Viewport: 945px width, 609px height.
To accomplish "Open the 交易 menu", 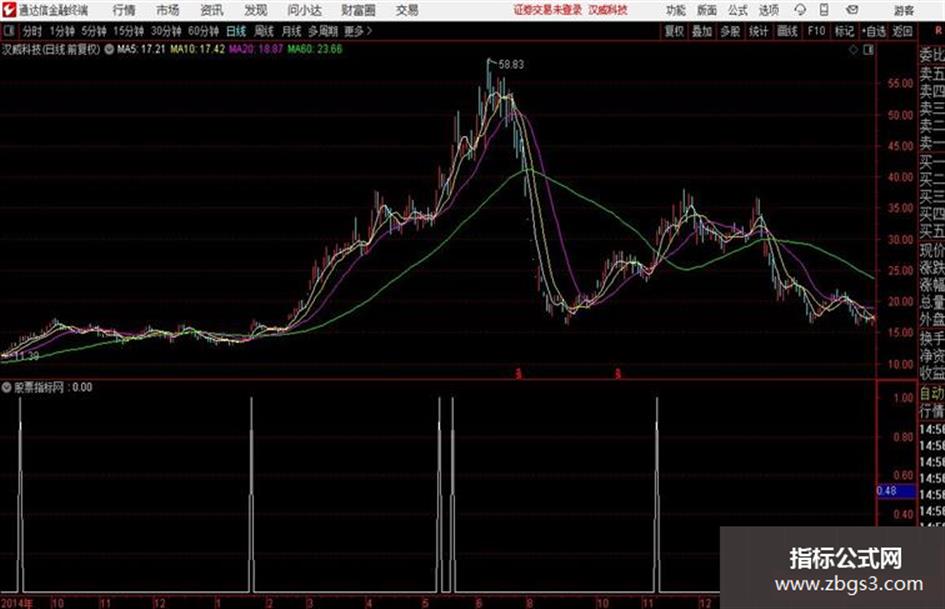I will point(407,10).
